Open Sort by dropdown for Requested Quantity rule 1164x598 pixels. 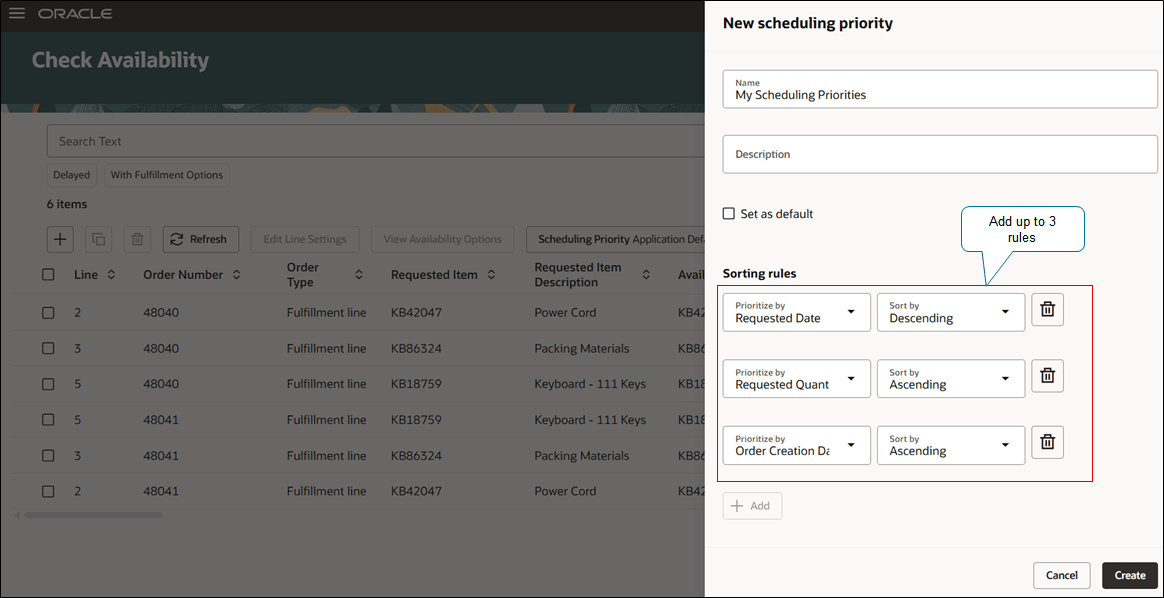click(x=951, y=378)
